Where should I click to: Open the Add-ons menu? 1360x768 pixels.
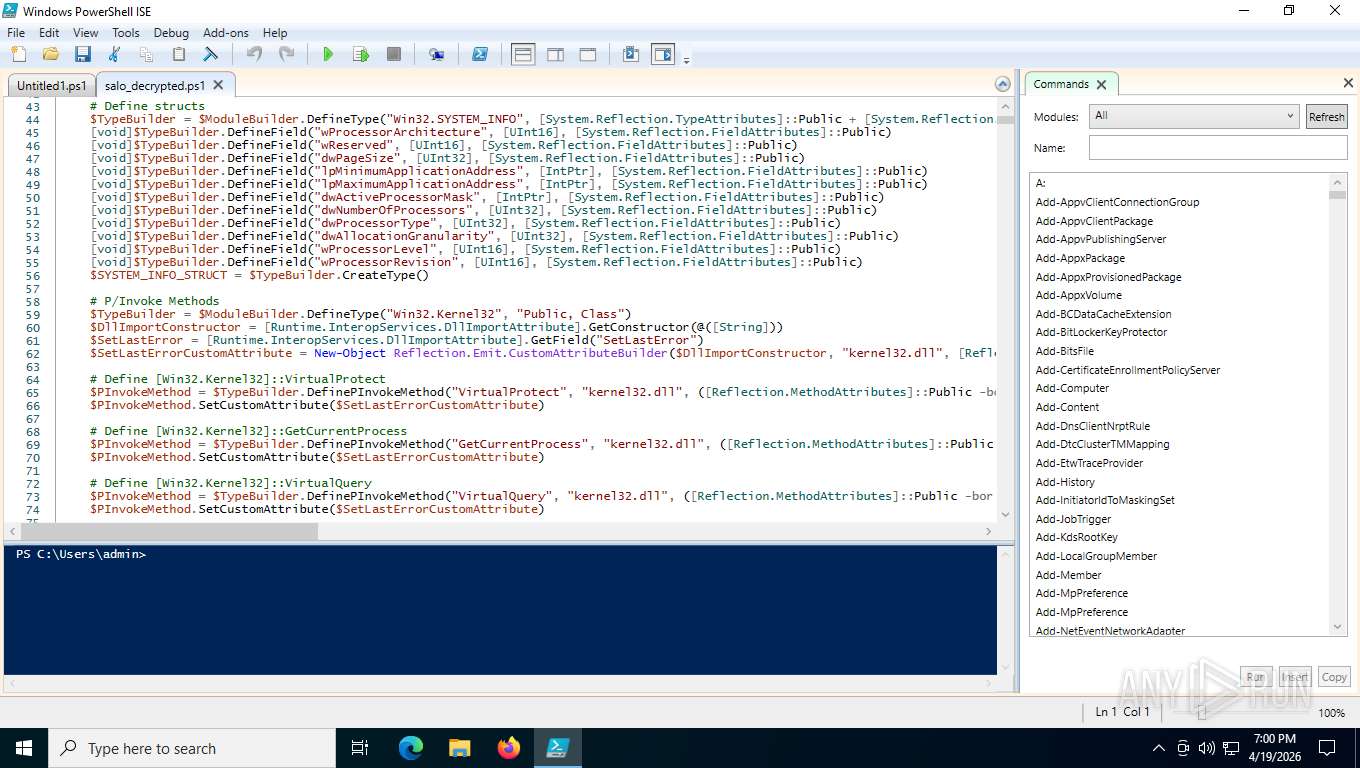coord(227,32)
